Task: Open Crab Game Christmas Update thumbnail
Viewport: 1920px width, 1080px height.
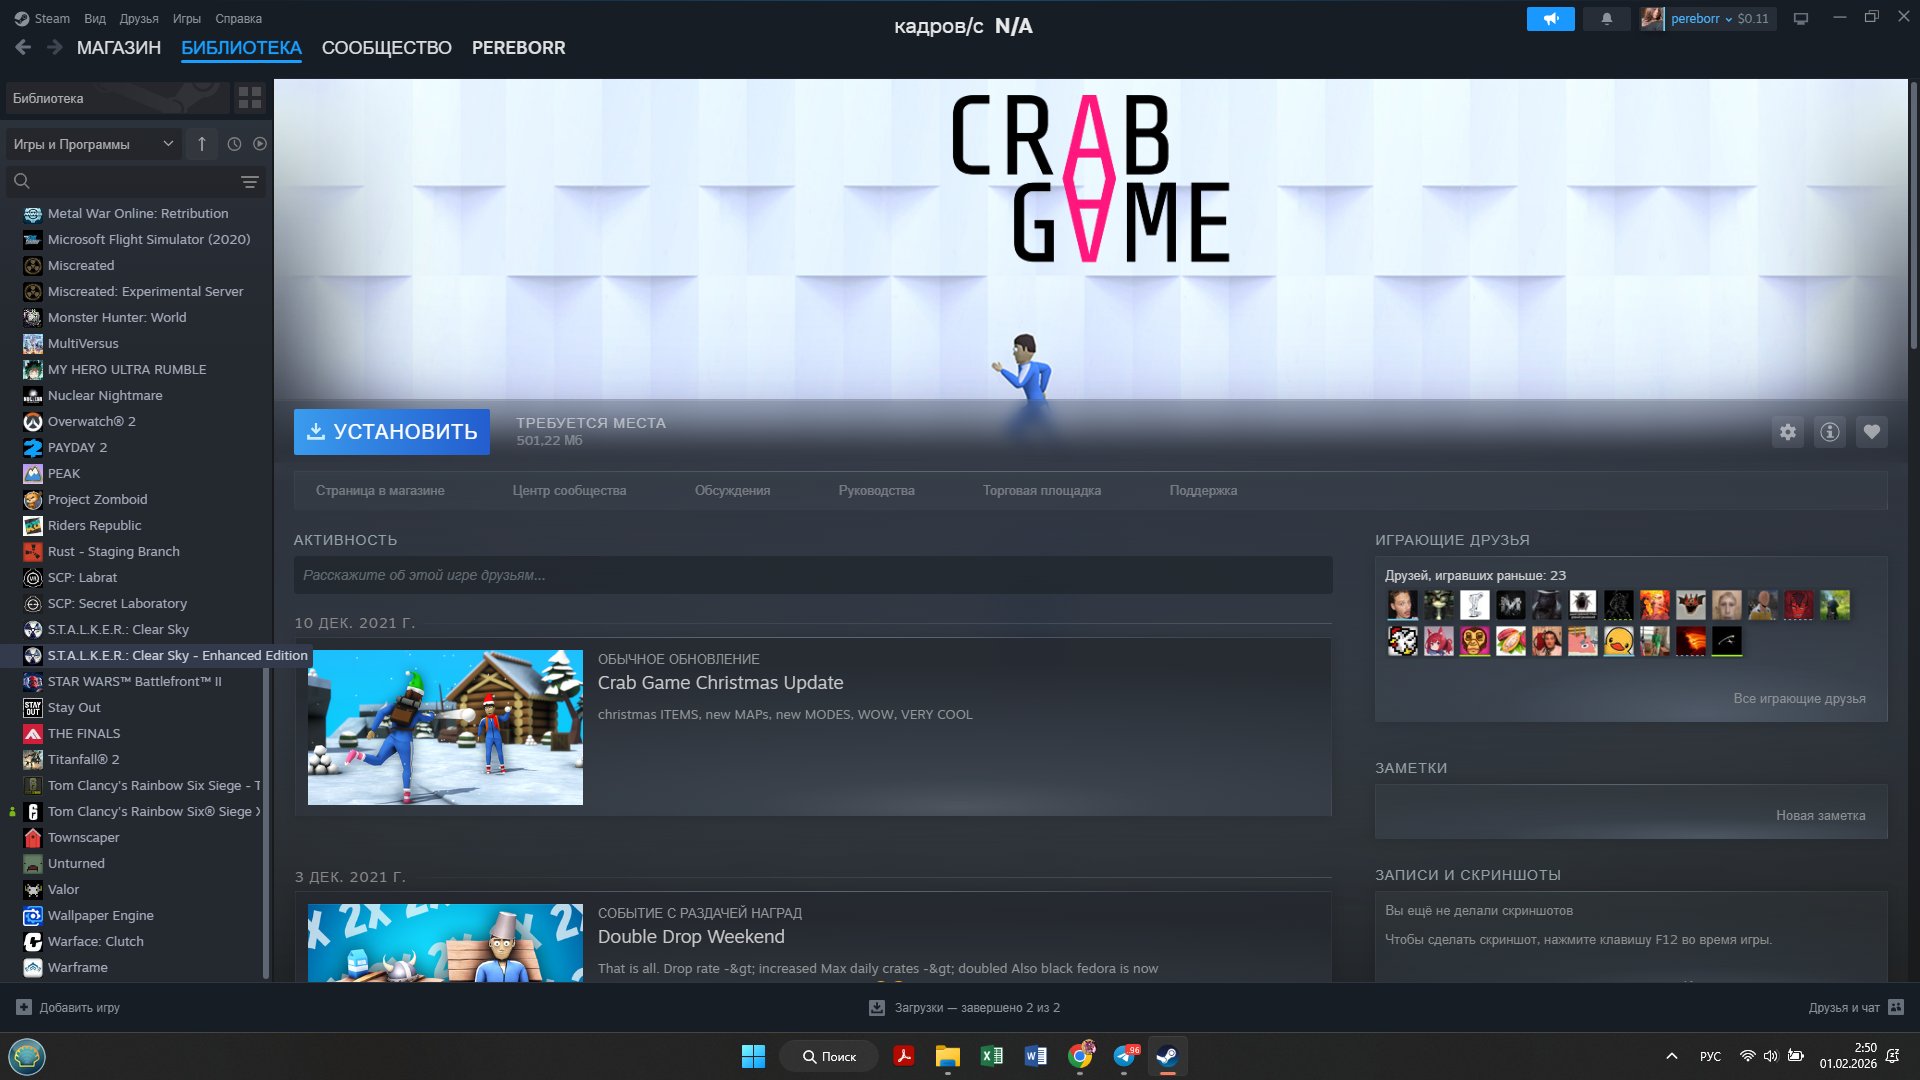Action: pyautogui.click(x=445, y=727)
